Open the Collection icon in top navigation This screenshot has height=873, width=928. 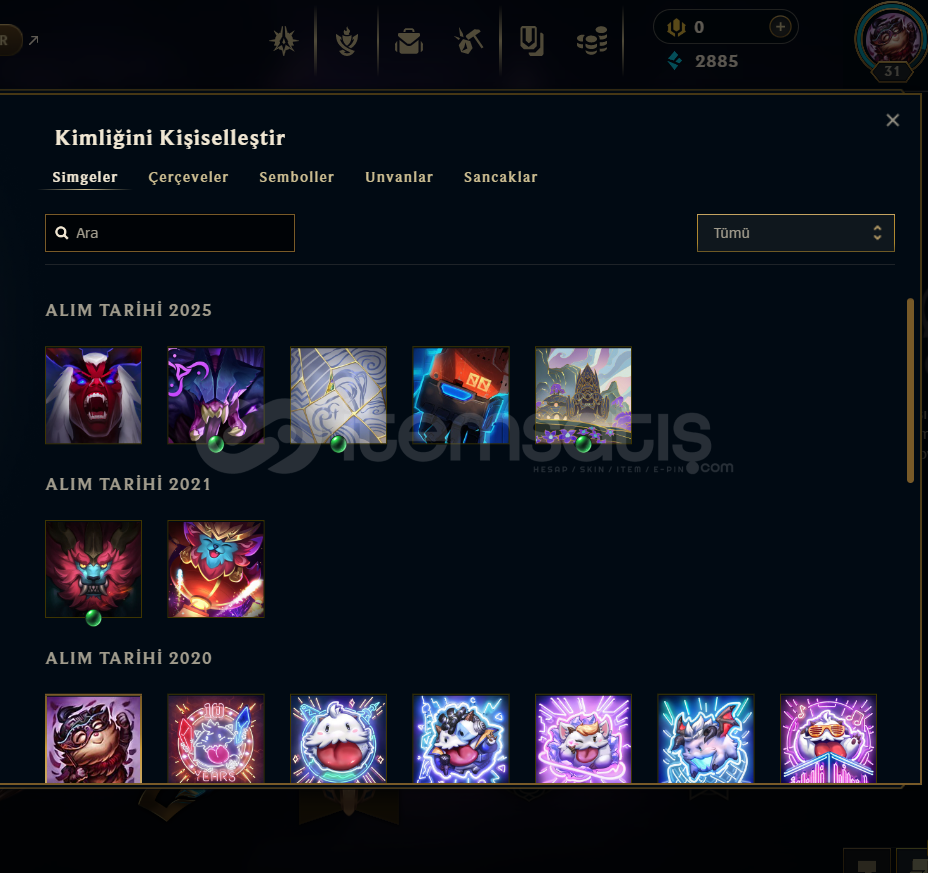(x=347, y=41)
